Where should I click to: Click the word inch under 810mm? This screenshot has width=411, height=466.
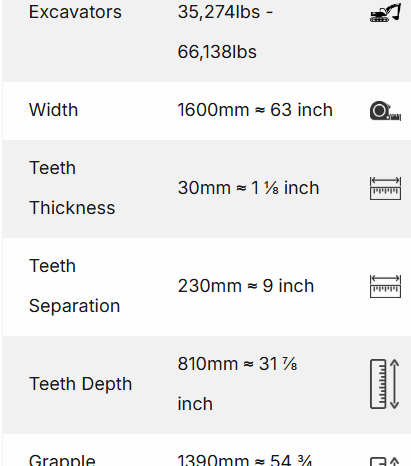pos(195,404)
